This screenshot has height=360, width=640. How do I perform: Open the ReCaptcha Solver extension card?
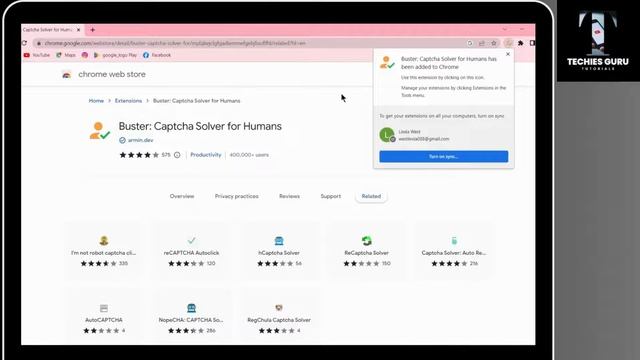click(367, 251)
